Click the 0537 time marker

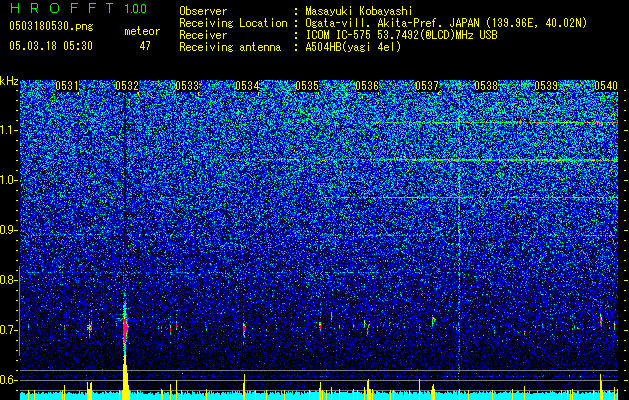pos(427,86)
